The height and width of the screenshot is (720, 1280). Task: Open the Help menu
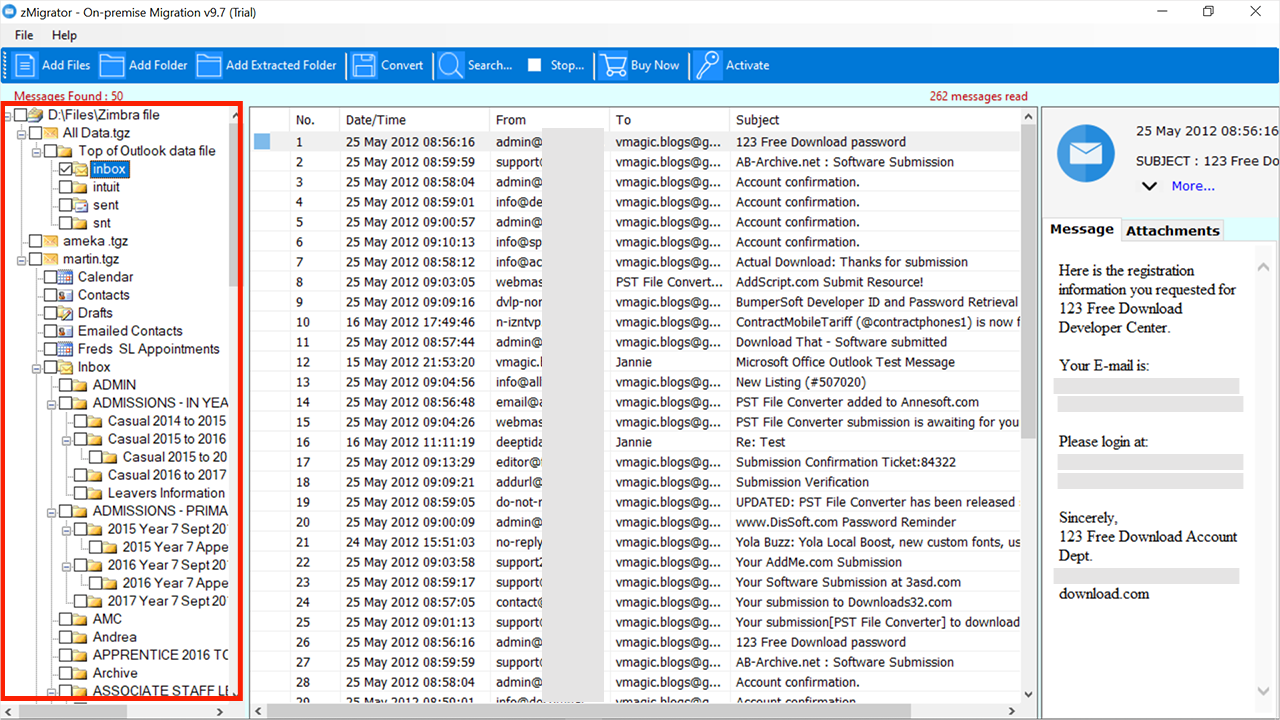(64, 35)
